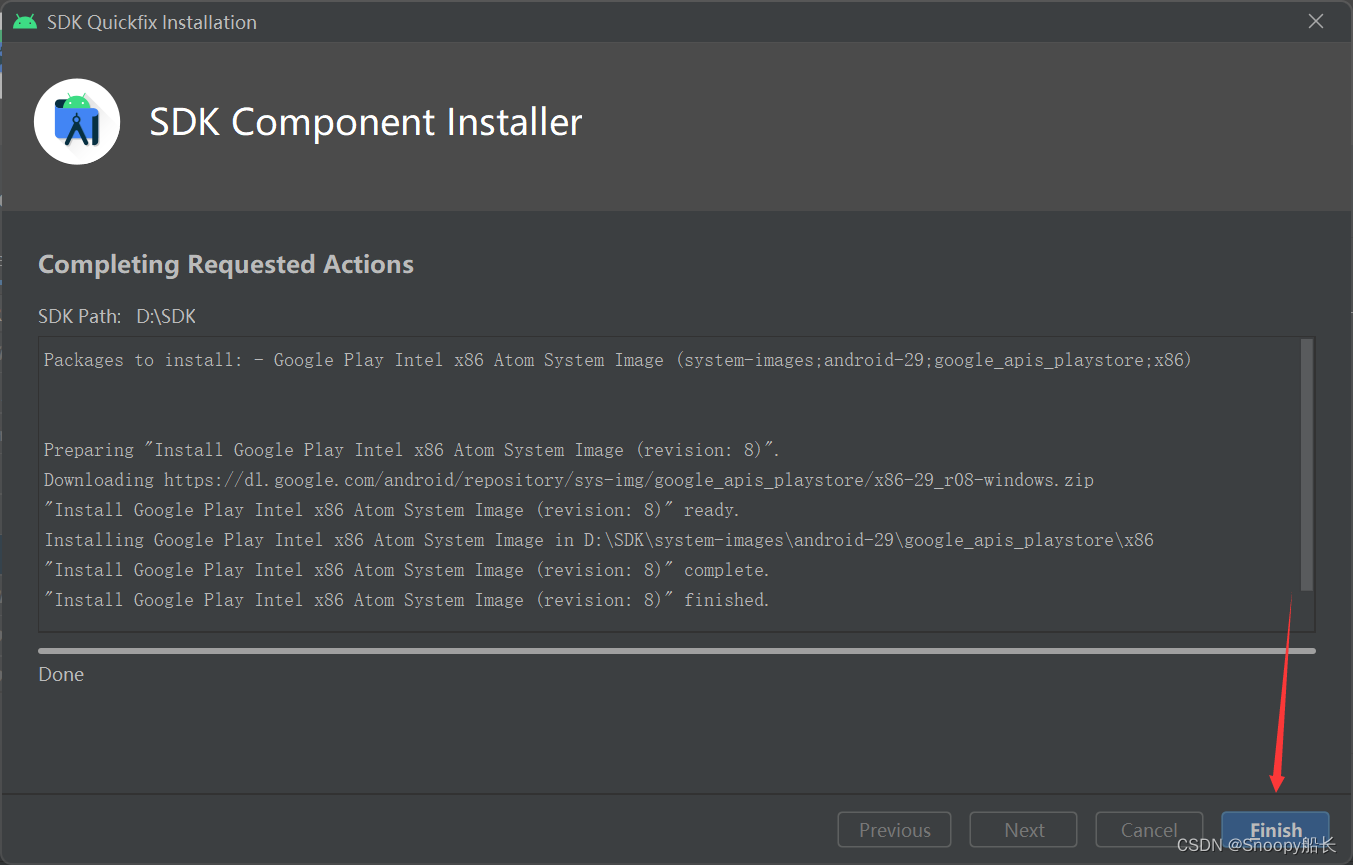Click the 'SDK Quickfix Installation' window title
Screen dimensions: 1353x865
pos(152,22)
